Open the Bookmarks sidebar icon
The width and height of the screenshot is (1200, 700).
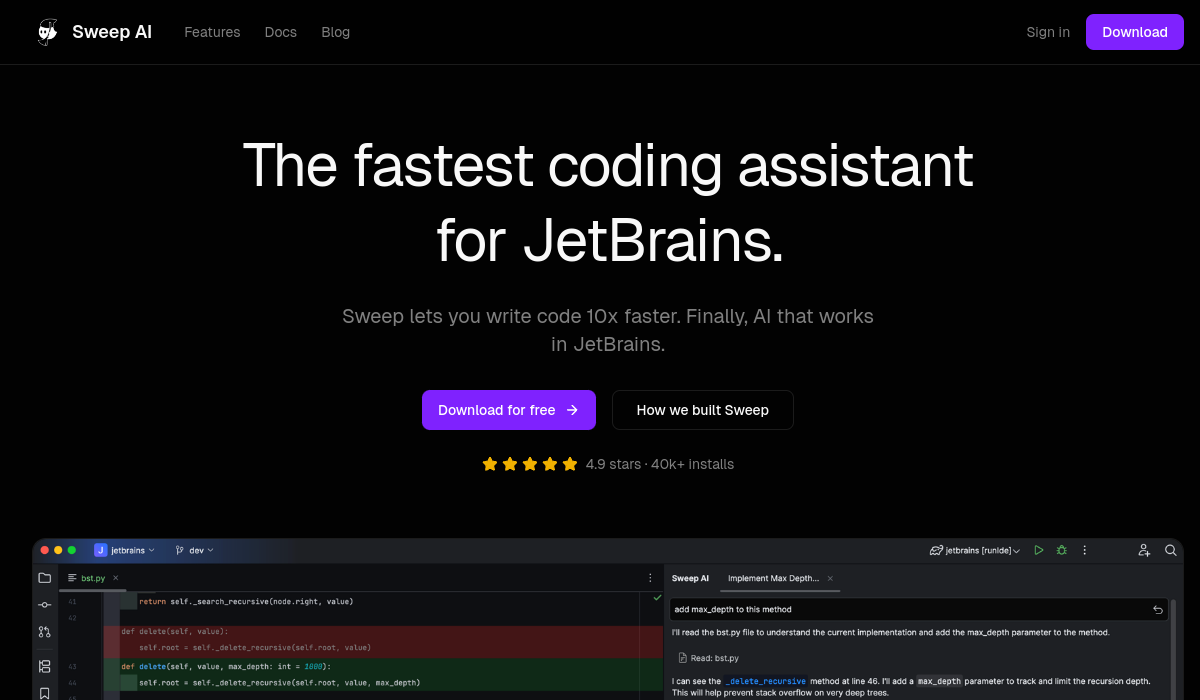(44, 692)
